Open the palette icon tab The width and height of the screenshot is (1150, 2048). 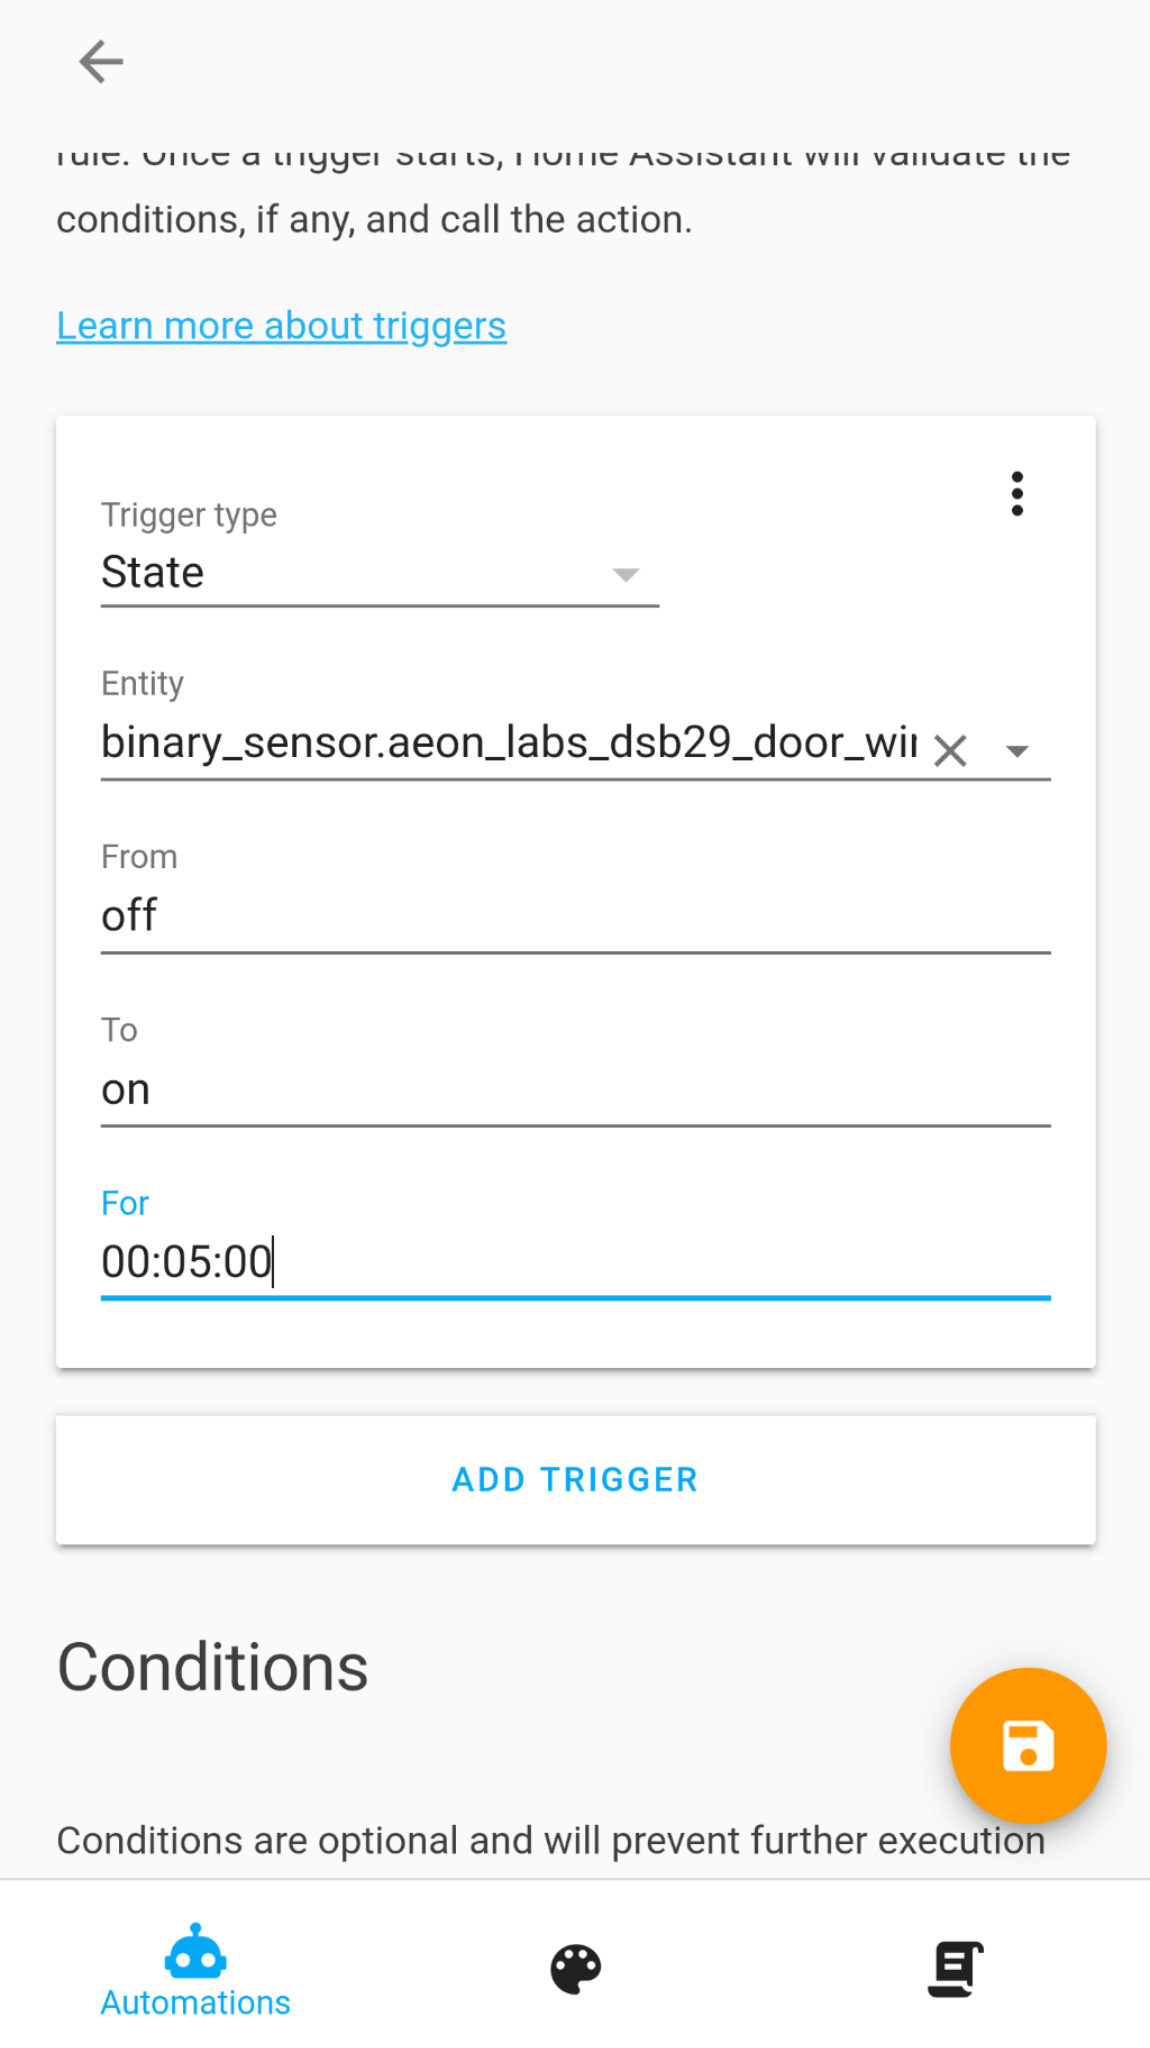(x=576, y=1969)
